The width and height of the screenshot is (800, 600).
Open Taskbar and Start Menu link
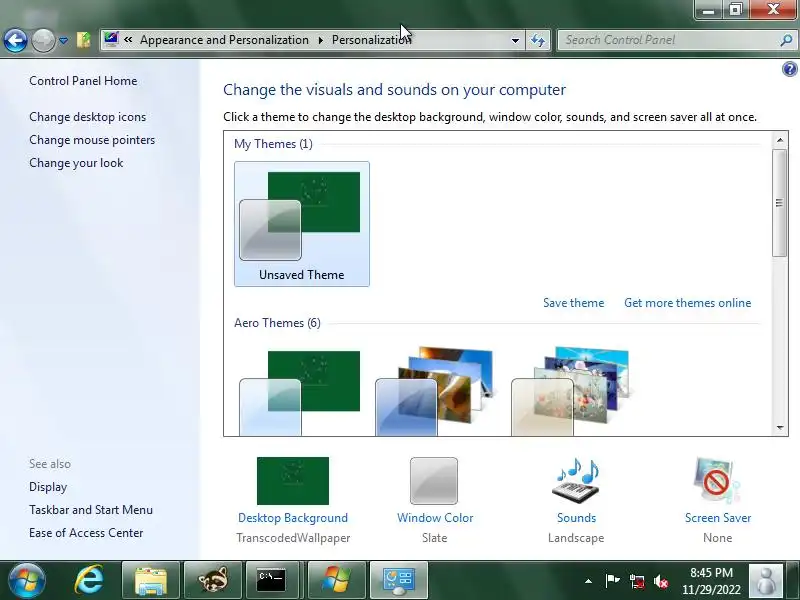[91, 510]
